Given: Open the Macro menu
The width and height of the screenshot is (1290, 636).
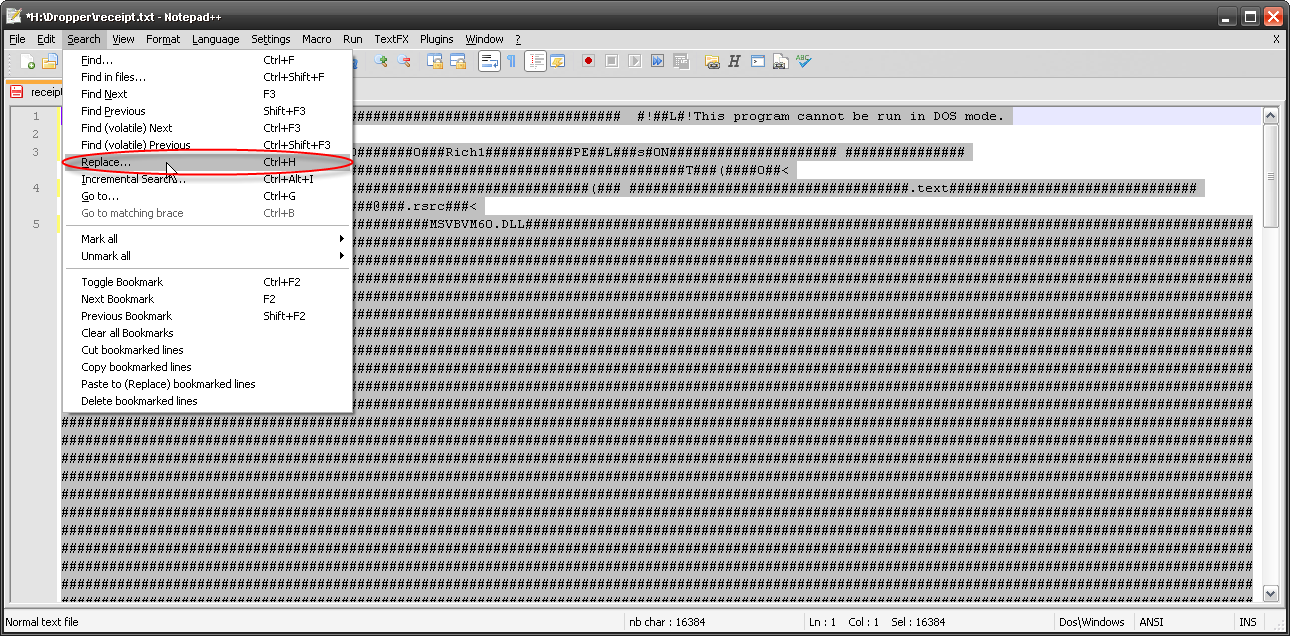Looking at the screenshot, I should pos(316,39).
